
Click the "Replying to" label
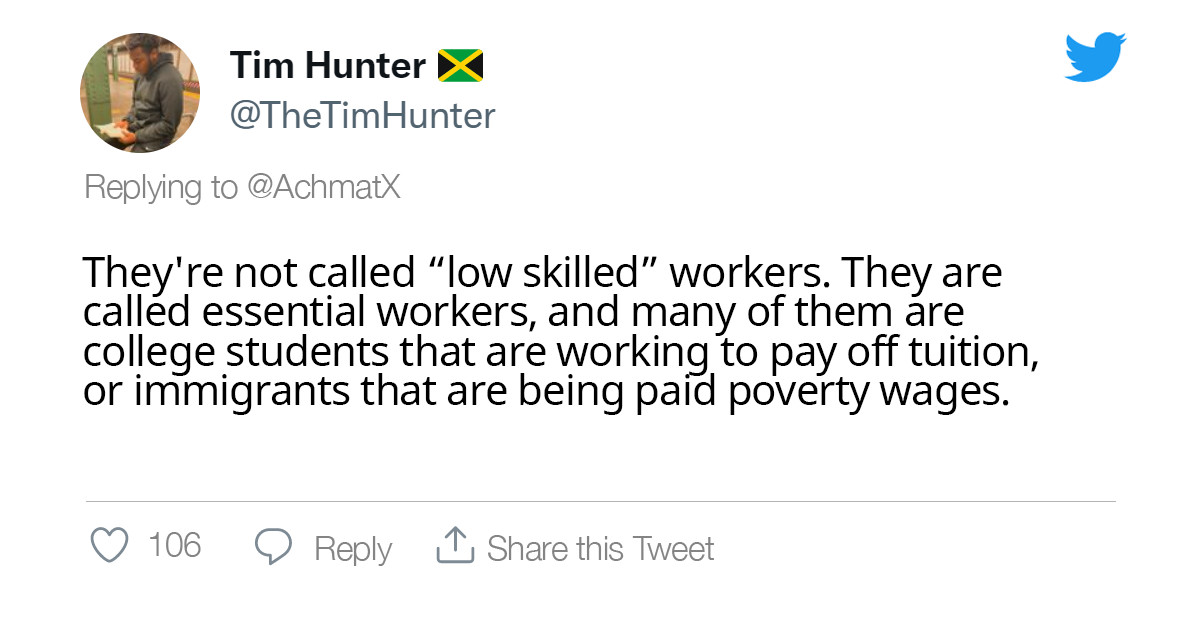(161, 187)
